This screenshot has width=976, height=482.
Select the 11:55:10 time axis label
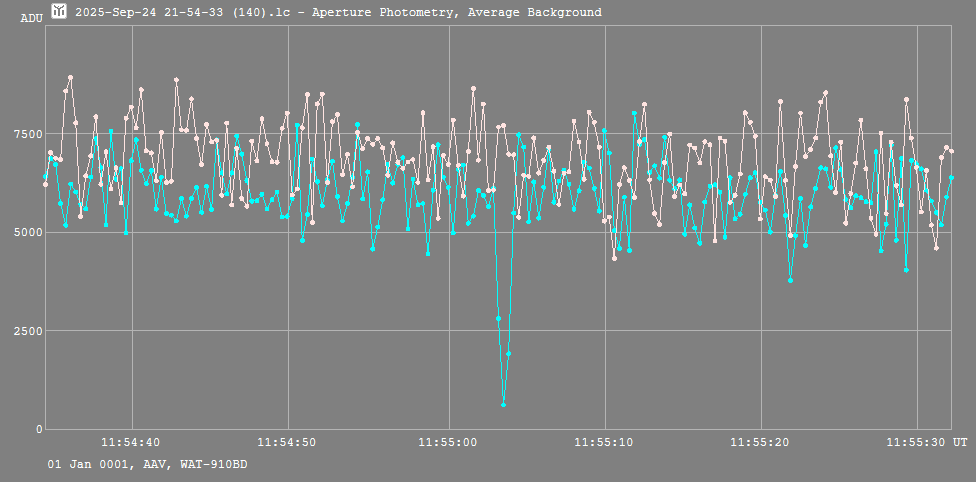[604, 442]
